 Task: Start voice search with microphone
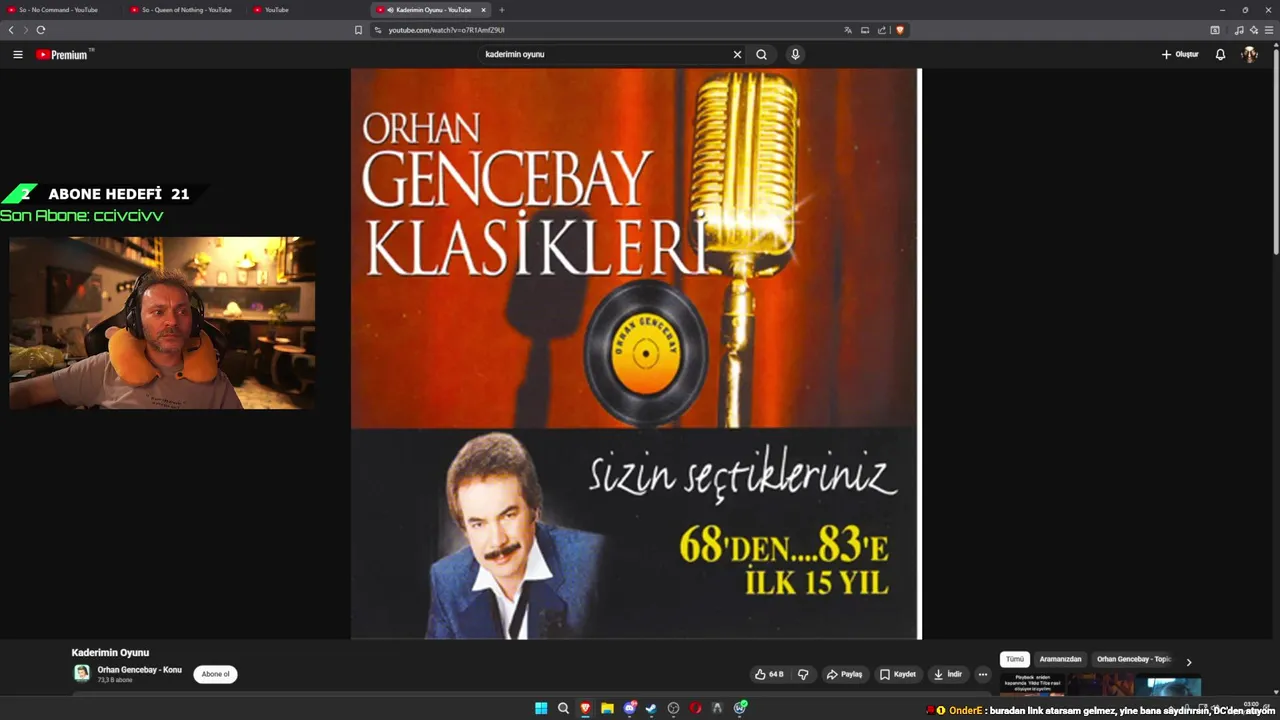pos(795,55)
